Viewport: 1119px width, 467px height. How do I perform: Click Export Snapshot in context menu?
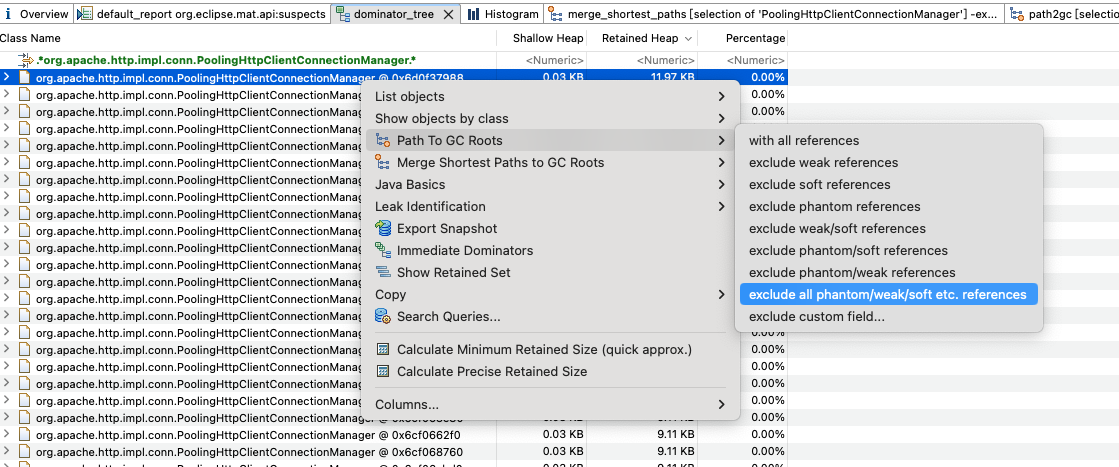tap(548, 229)
